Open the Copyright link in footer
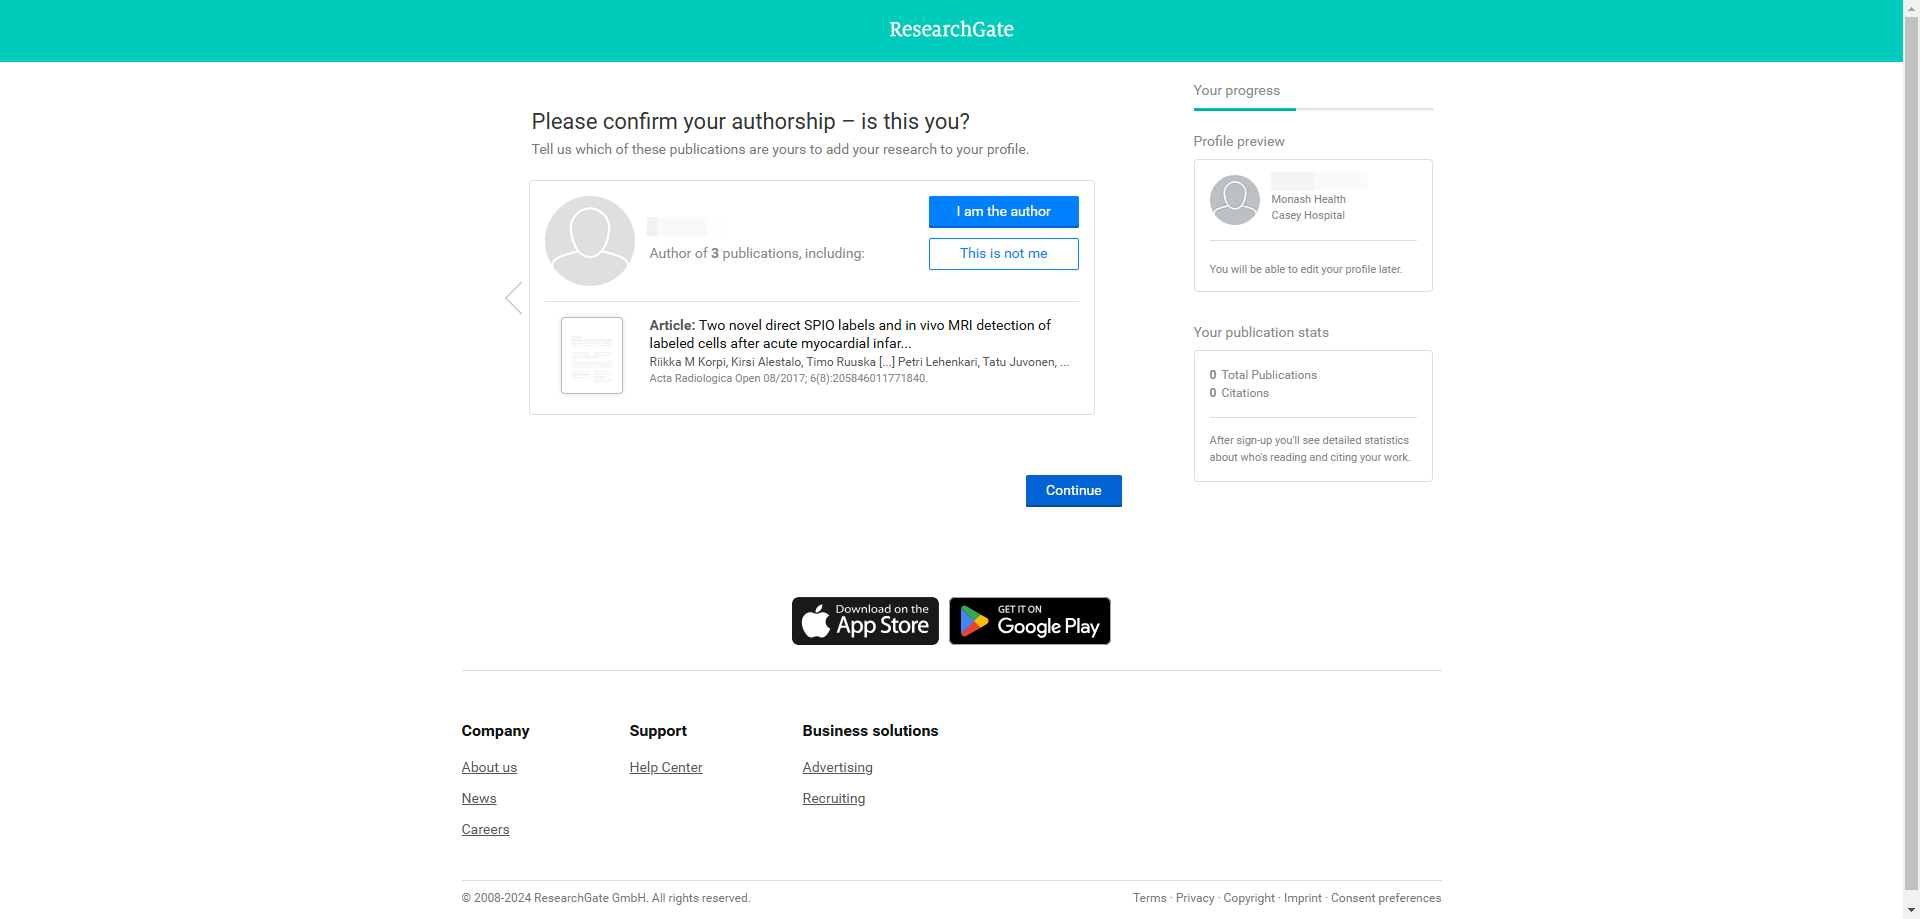 pos(1249,898)
